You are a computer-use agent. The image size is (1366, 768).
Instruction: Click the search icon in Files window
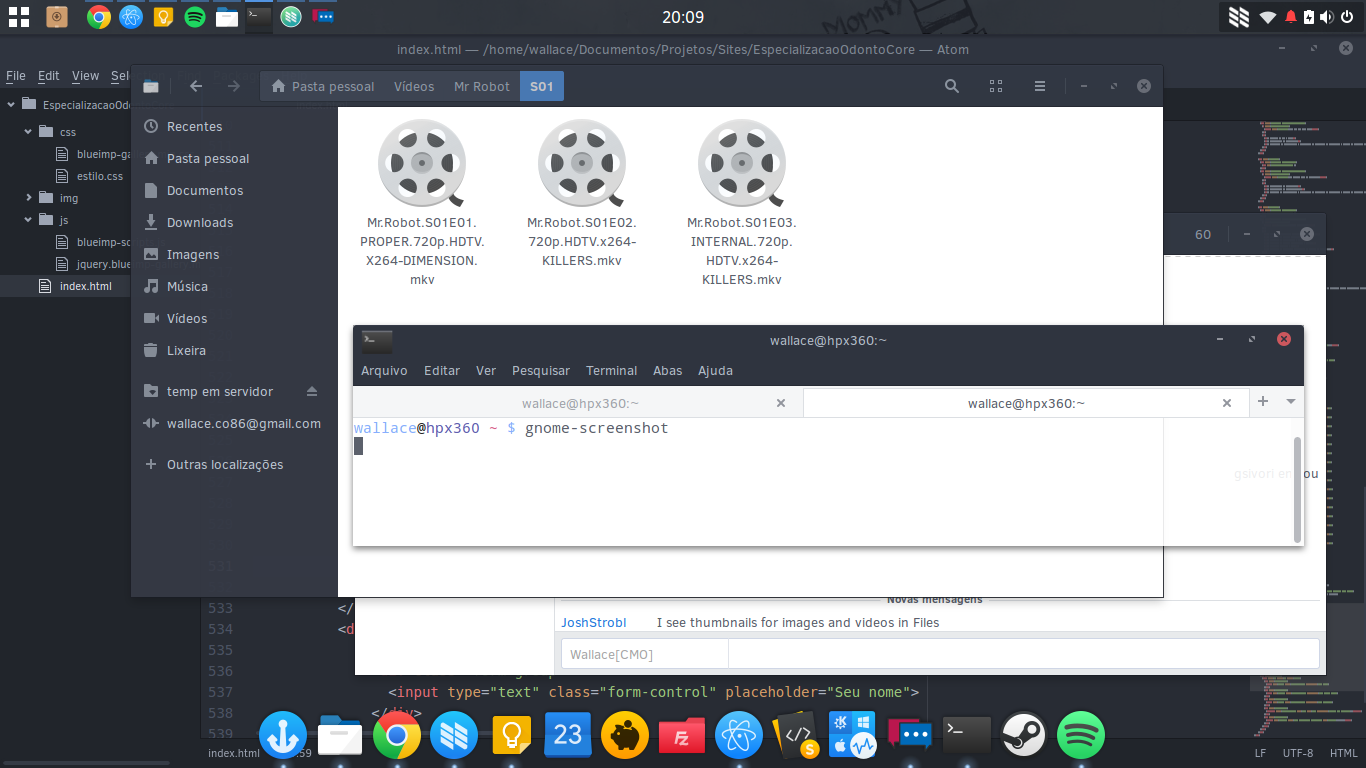pos(952,86)
